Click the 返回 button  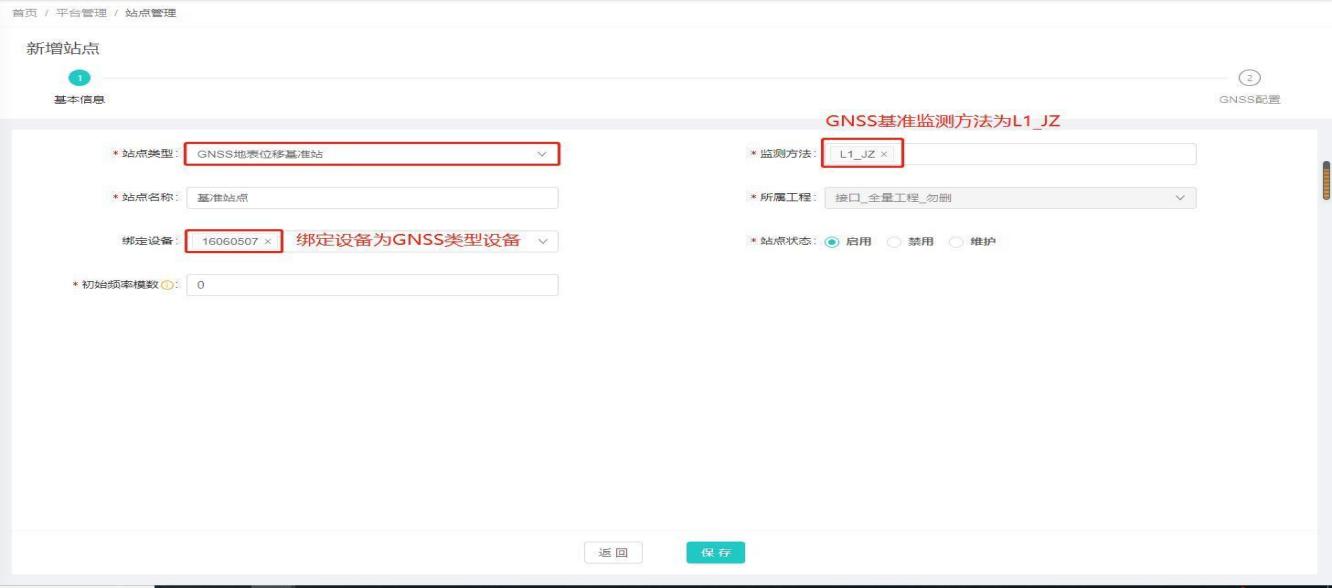[613, 552]
